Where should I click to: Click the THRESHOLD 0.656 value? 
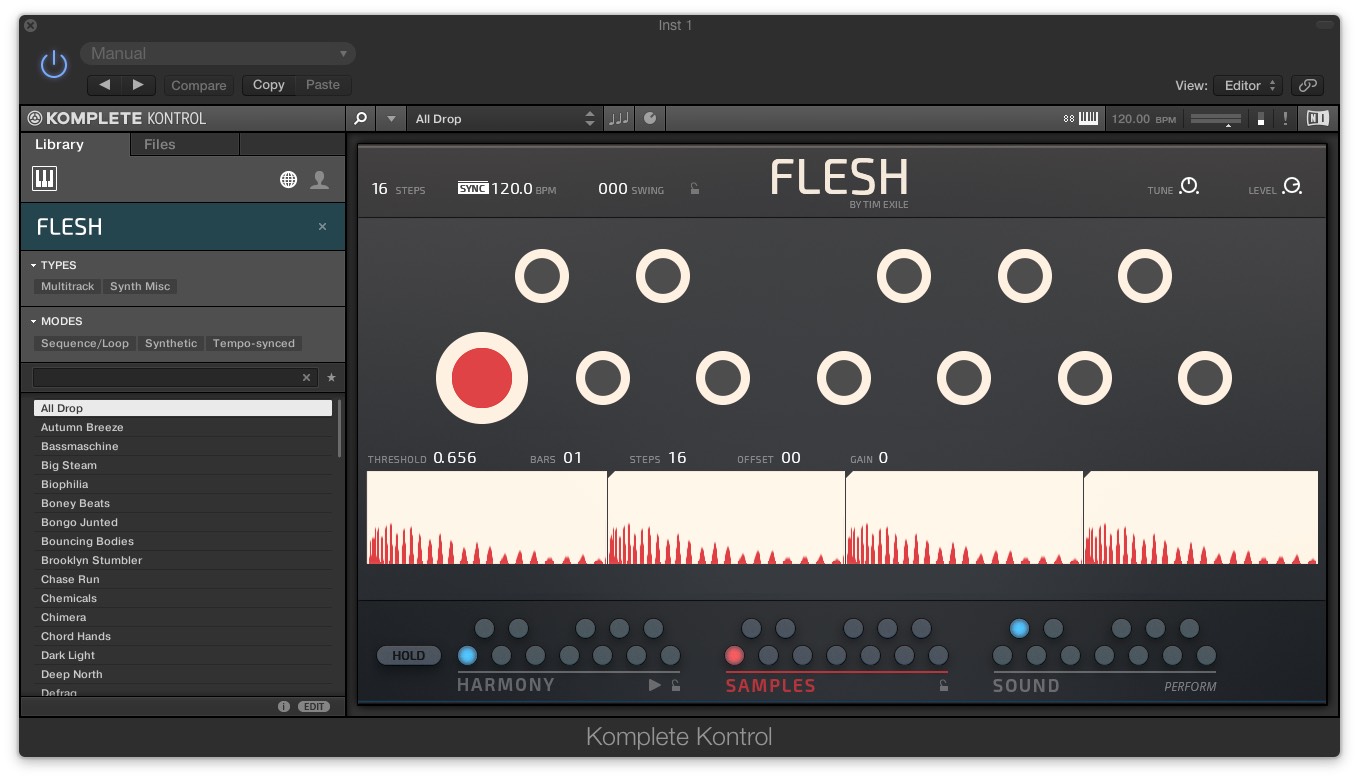tap(455, 458)
